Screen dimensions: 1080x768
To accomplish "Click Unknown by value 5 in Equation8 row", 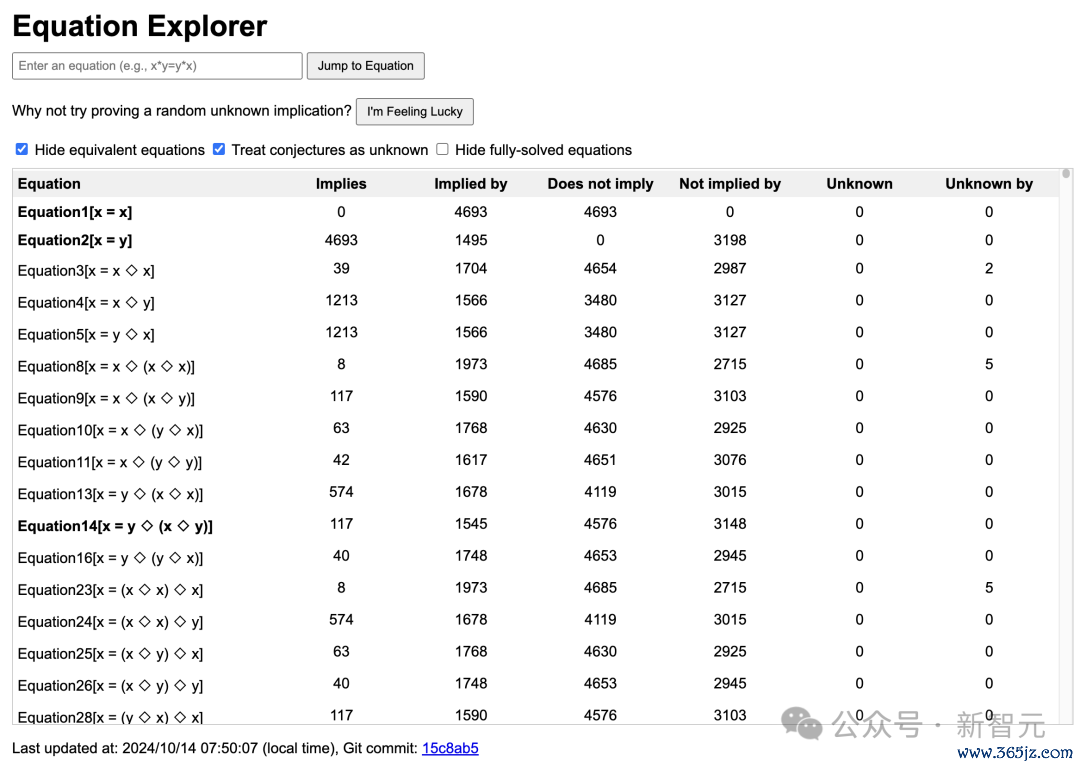I will 989,364.
